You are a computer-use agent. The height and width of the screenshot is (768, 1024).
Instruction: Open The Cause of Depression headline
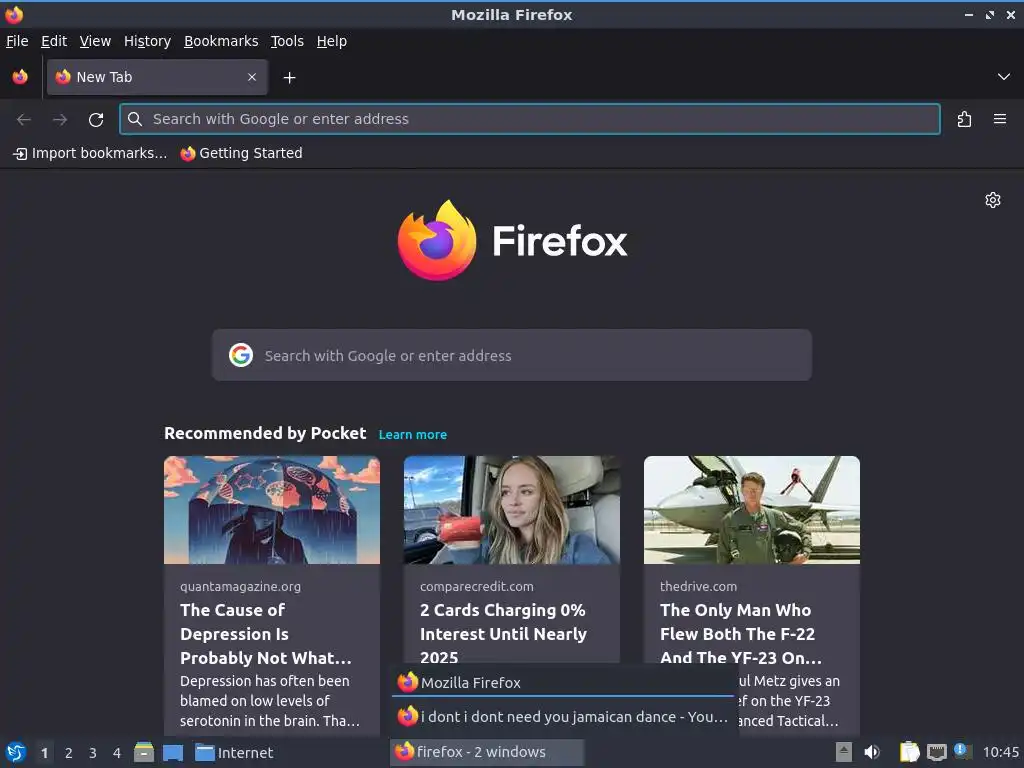point(266,634)
